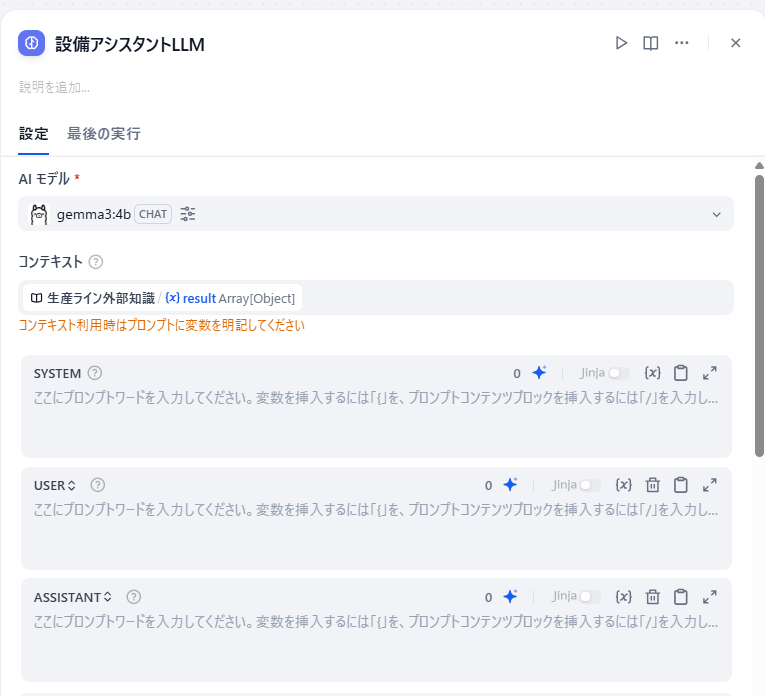The height and width of the screenshot is (696, 765).
Task: Generate ASSISTANT prompt with sparkle icon
Action: tap(510, 597)
